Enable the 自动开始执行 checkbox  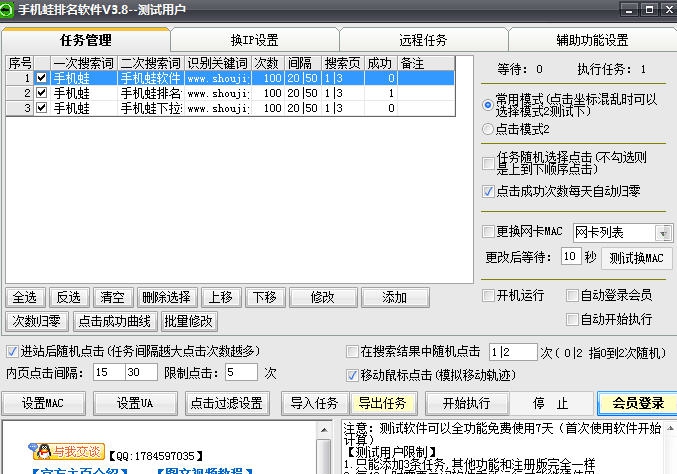tap(572, 319)
